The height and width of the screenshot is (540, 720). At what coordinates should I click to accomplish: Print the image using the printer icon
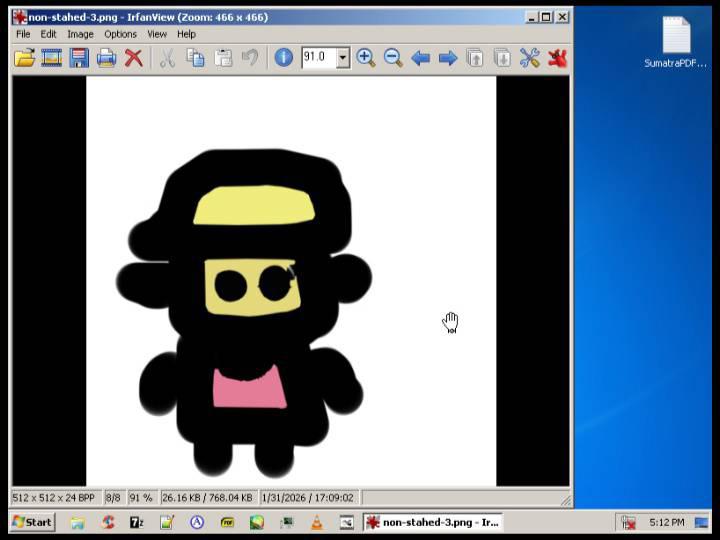106,58
